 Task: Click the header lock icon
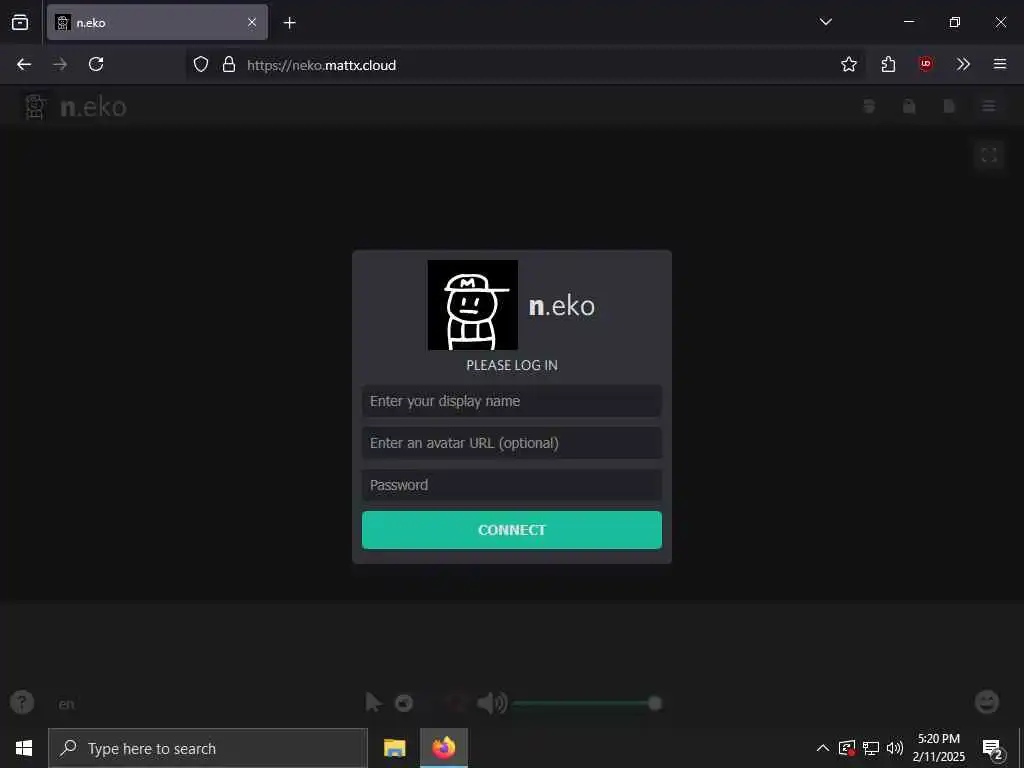[909, 106]
